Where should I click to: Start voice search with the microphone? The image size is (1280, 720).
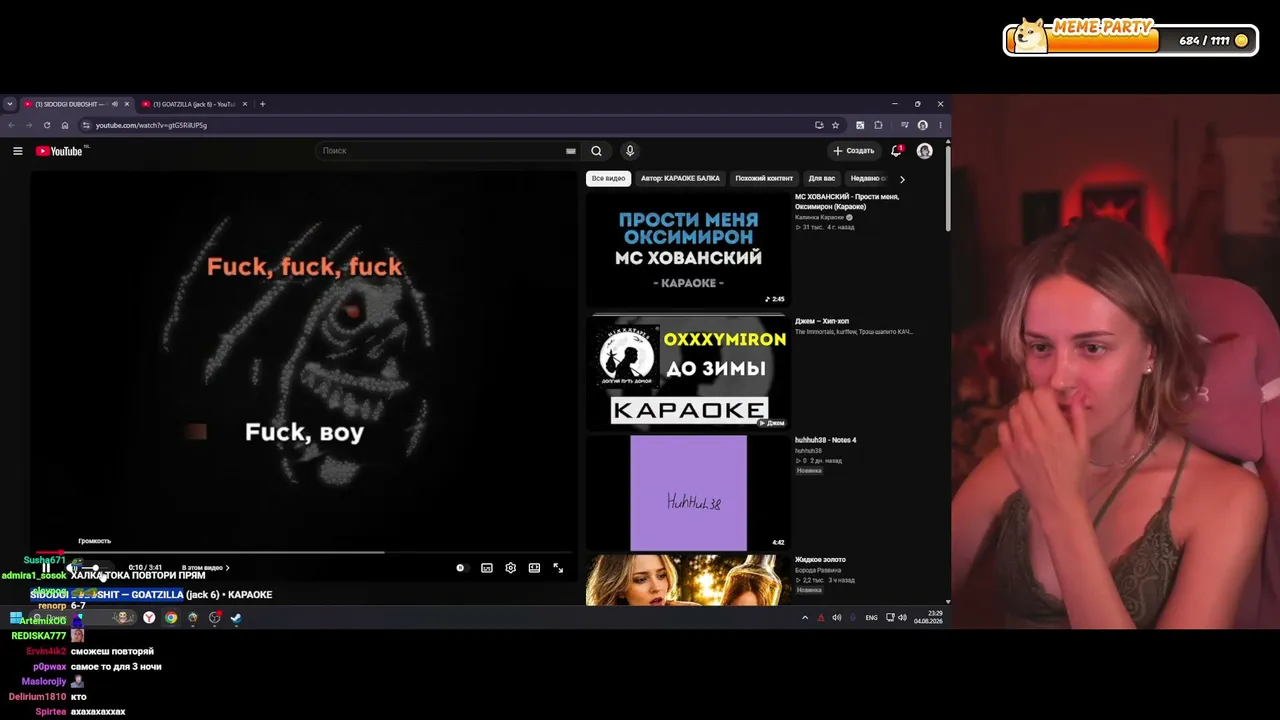(629, 151)
